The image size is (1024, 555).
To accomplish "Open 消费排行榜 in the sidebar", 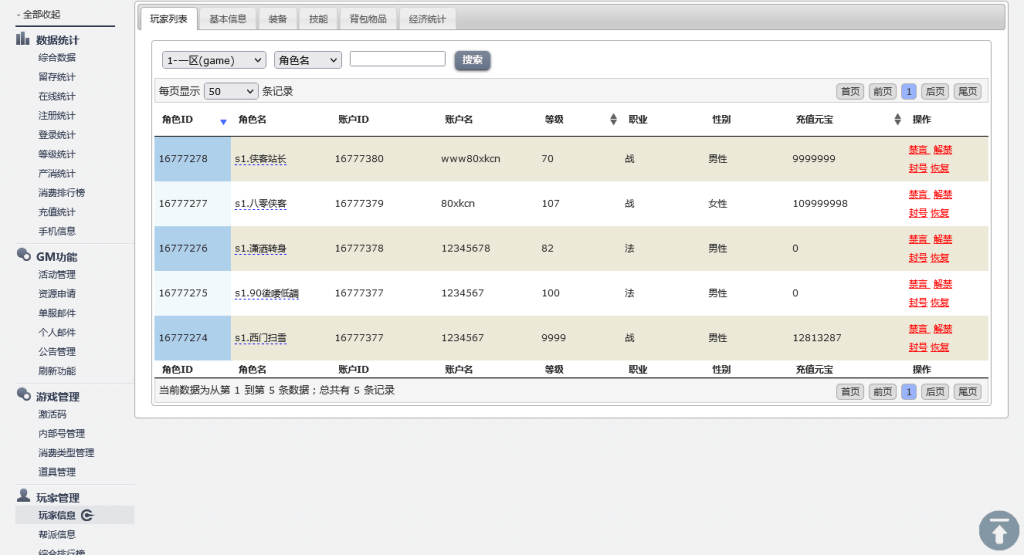I will click(x=61, y=193).
